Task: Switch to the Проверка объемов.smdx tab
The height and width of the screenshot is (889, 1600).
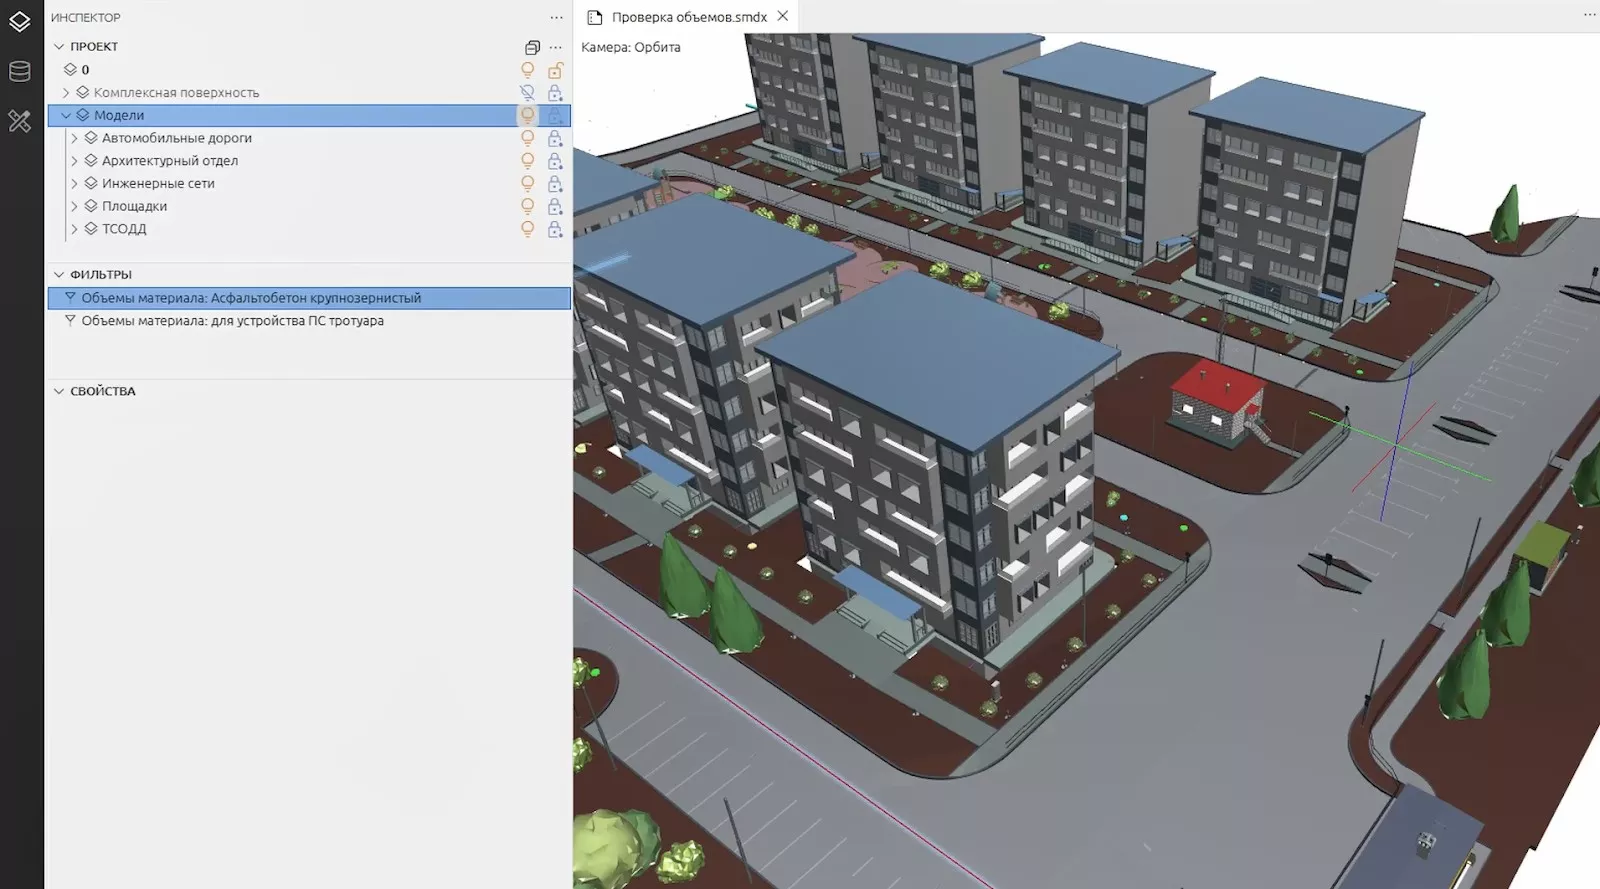Action: pos(688,17)
